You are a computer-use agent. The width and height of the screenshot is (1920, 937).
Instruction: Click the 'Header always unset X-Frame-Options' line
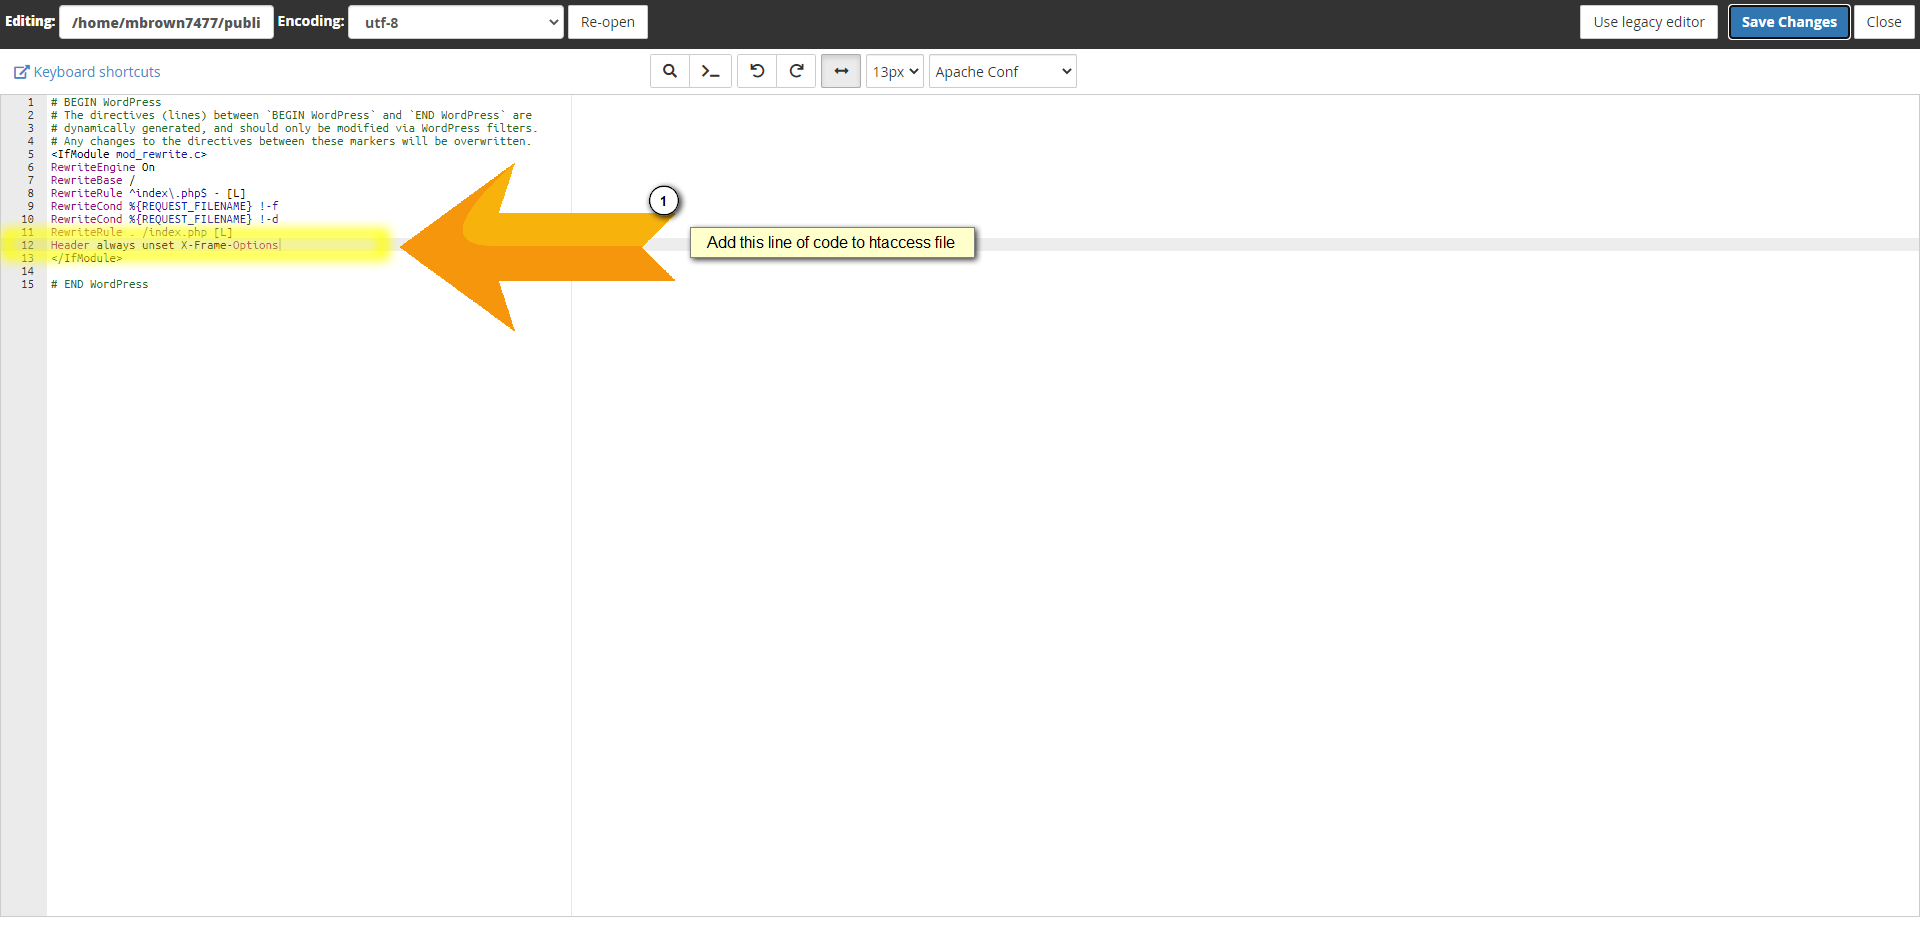165,245
